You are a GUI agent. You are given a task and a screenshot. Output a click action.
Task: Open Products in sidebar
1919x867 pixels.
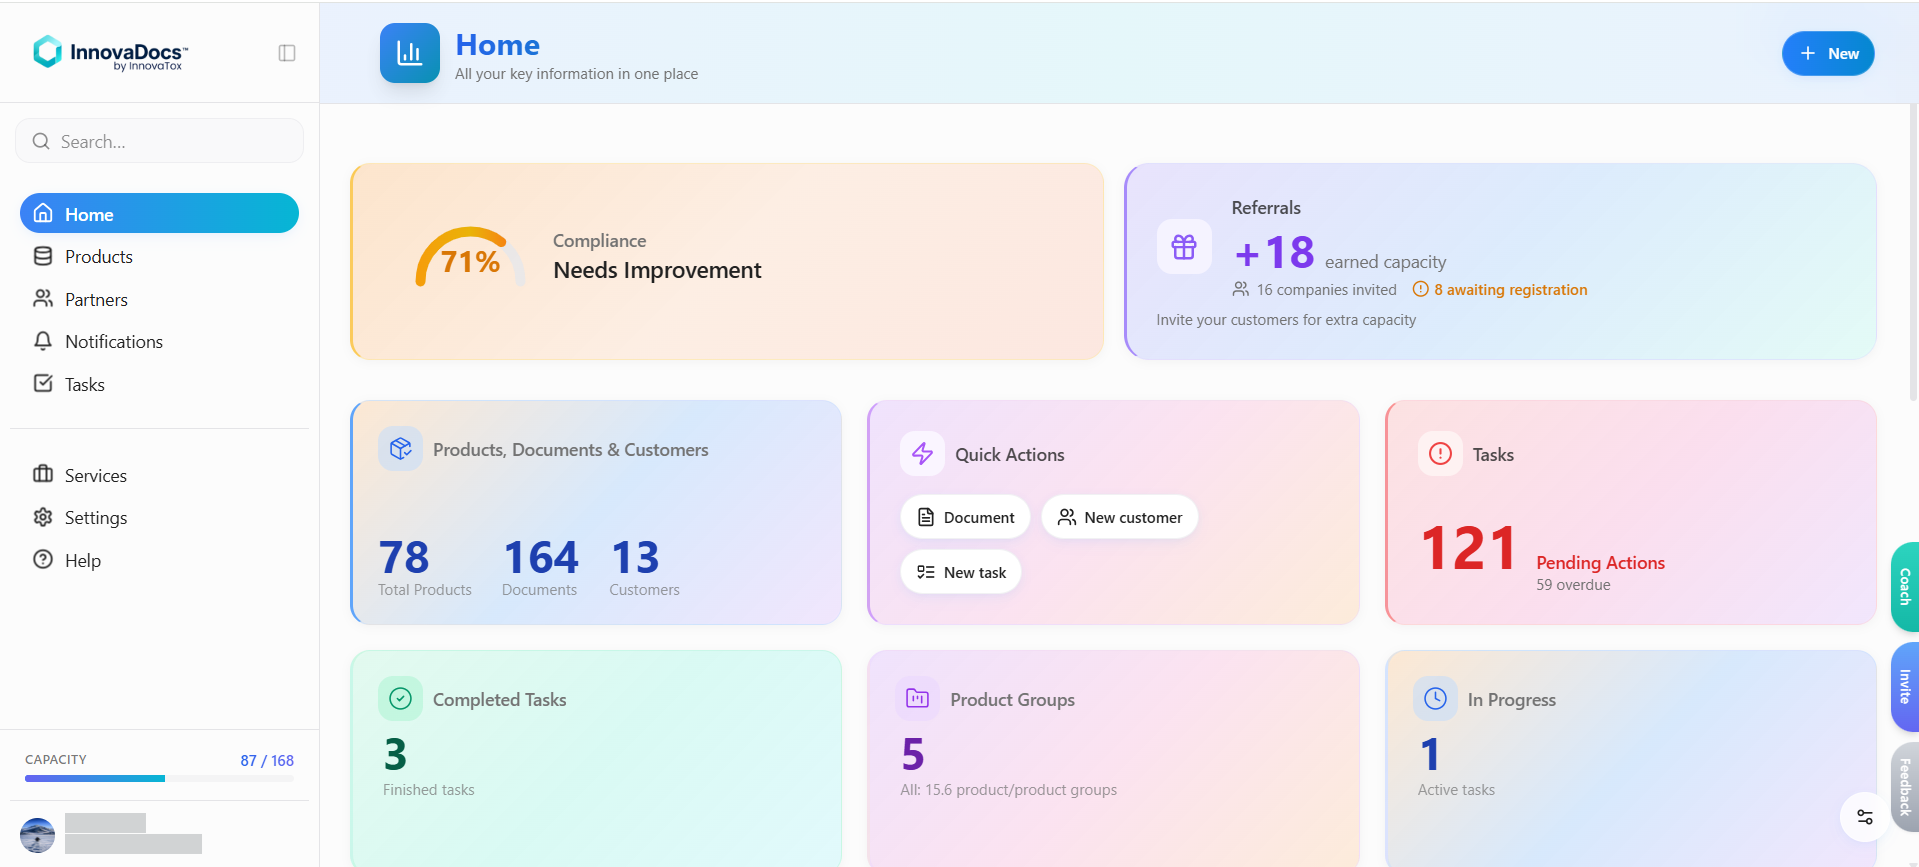[x=159, y=256]
